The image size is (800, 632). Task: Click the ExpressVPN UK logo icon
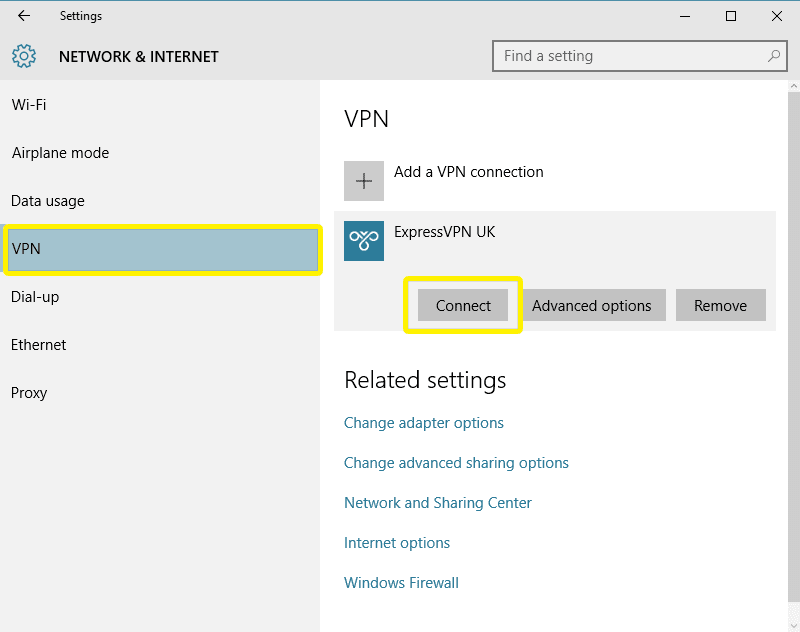coord(364,241)
